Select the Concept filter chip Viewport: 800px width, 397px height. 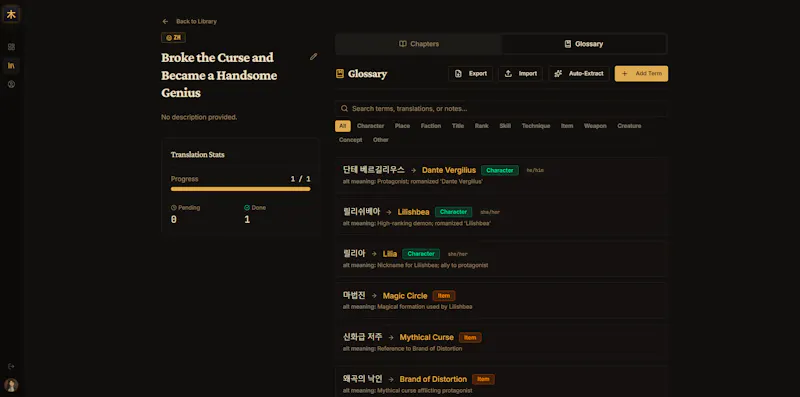tap(351, 140)
